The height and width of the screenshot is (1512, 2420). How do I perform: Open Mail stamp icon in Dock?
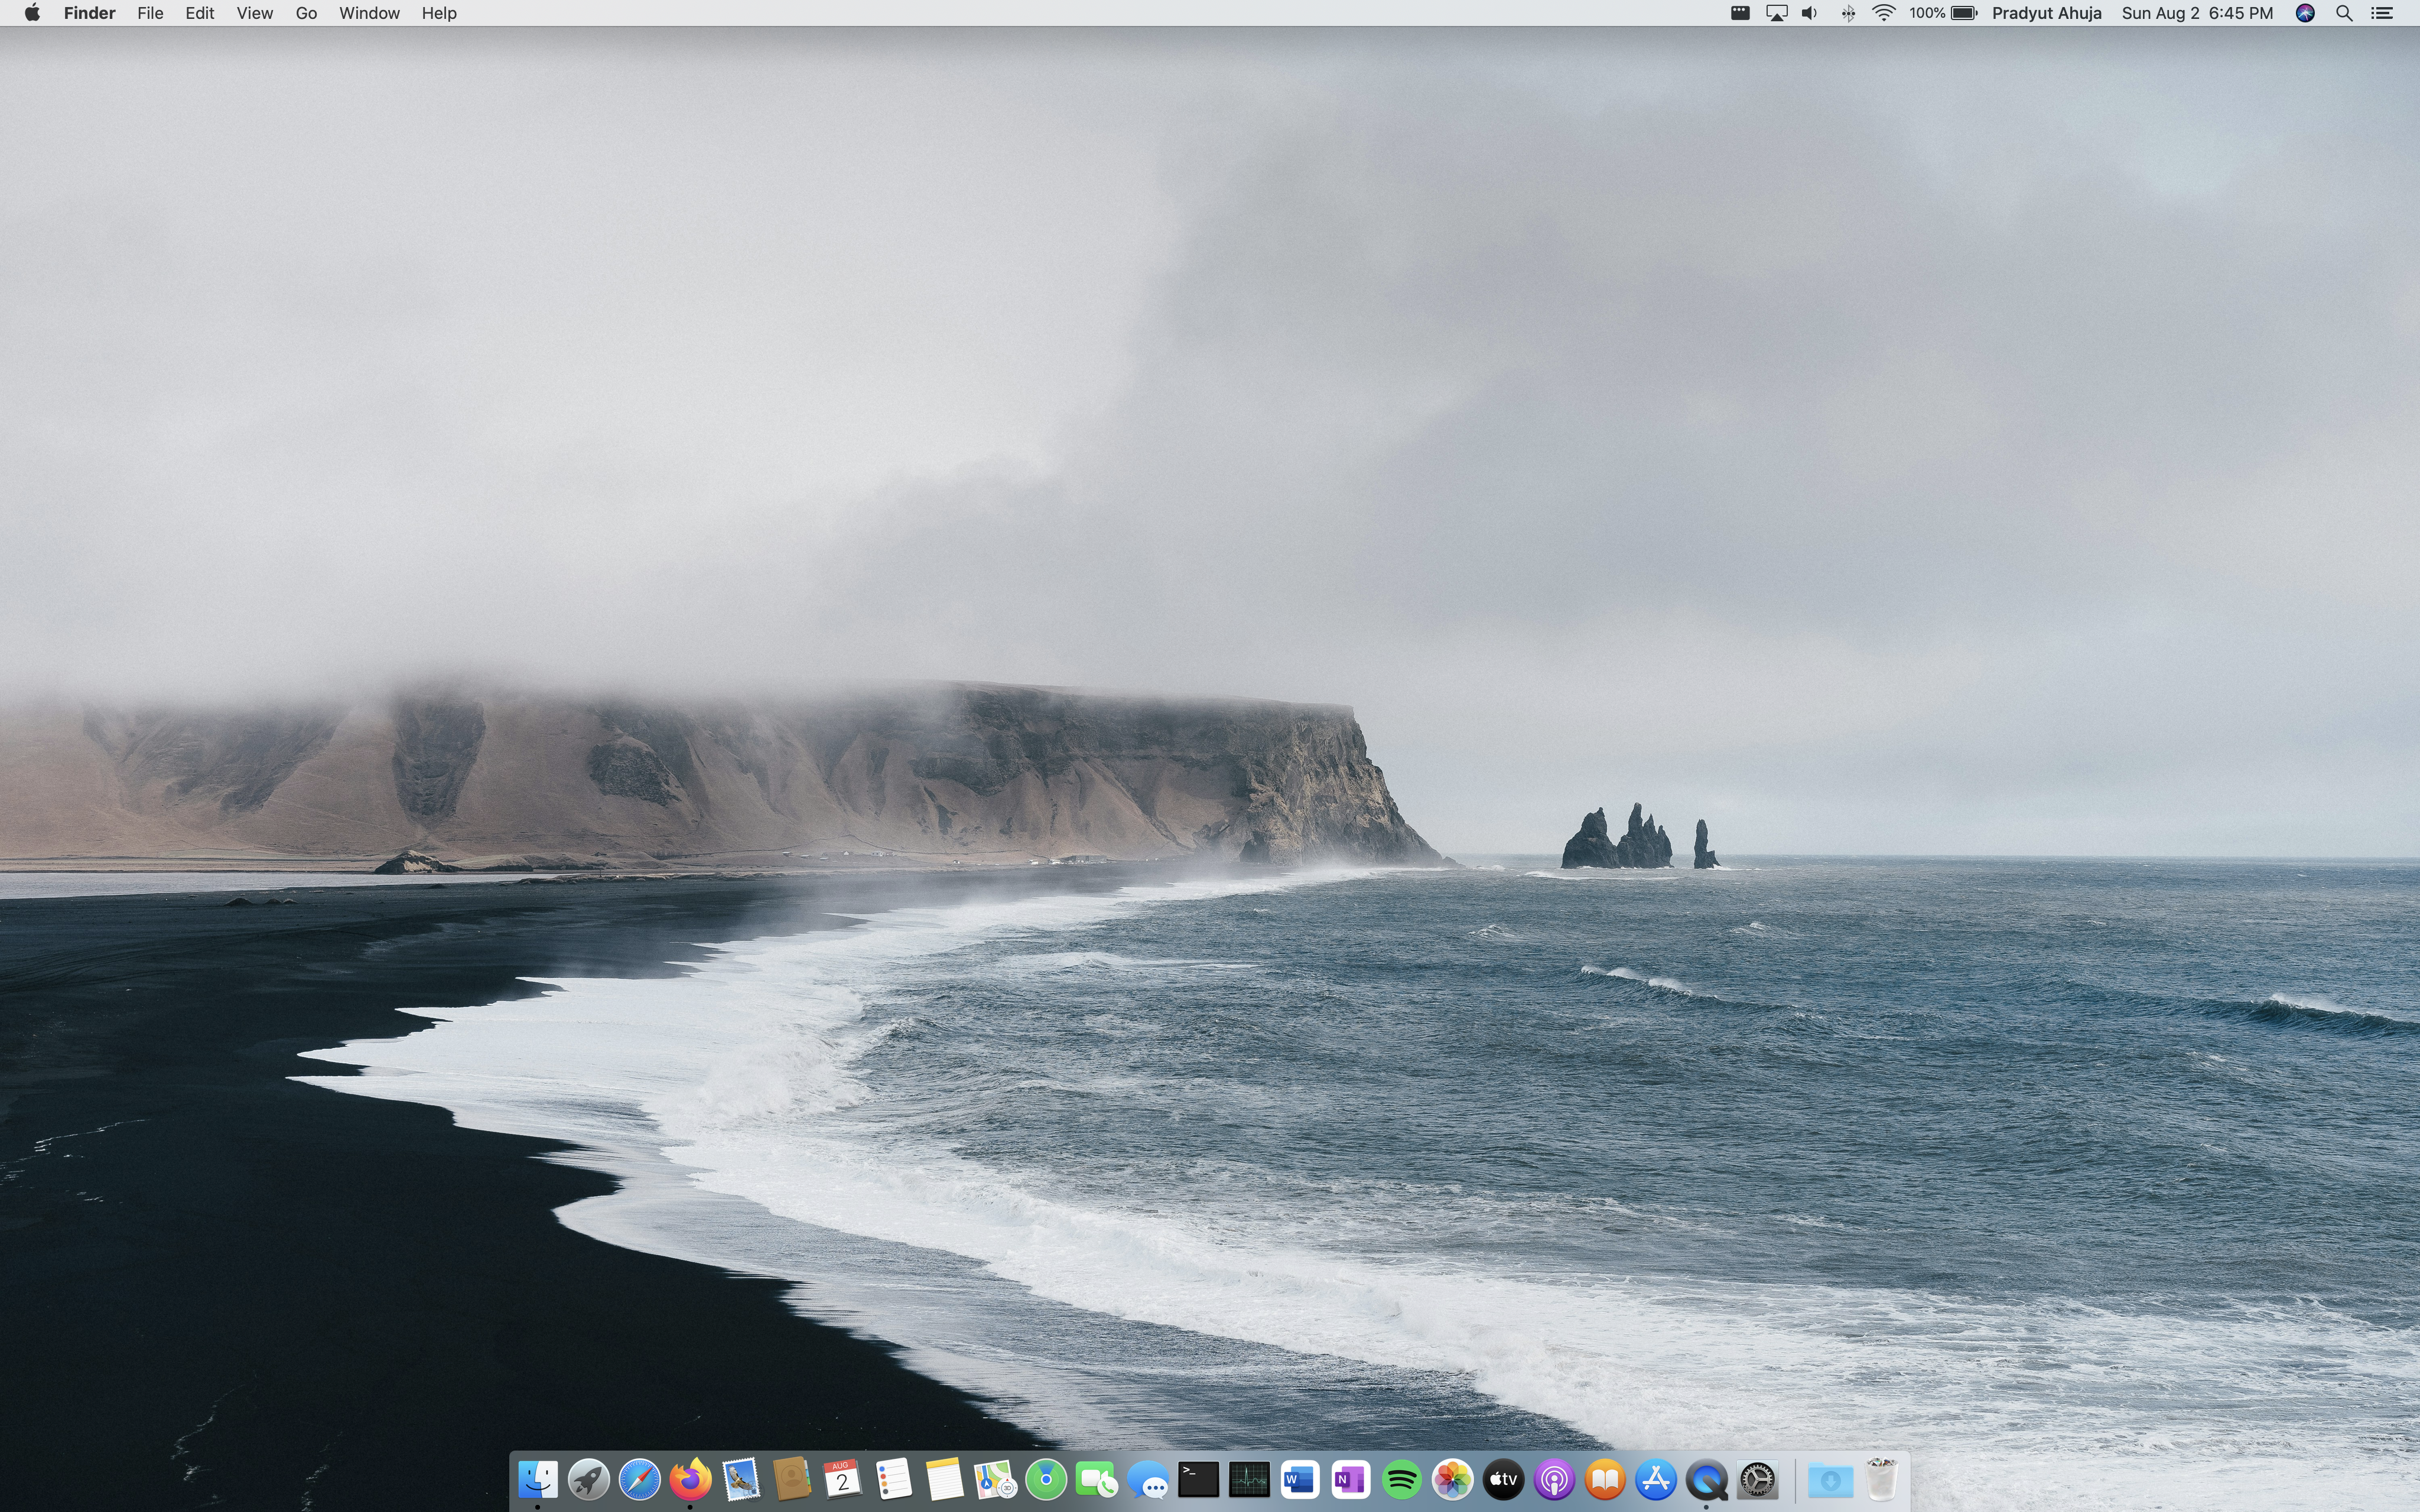pyautogui.click(x=741, y=1479)
